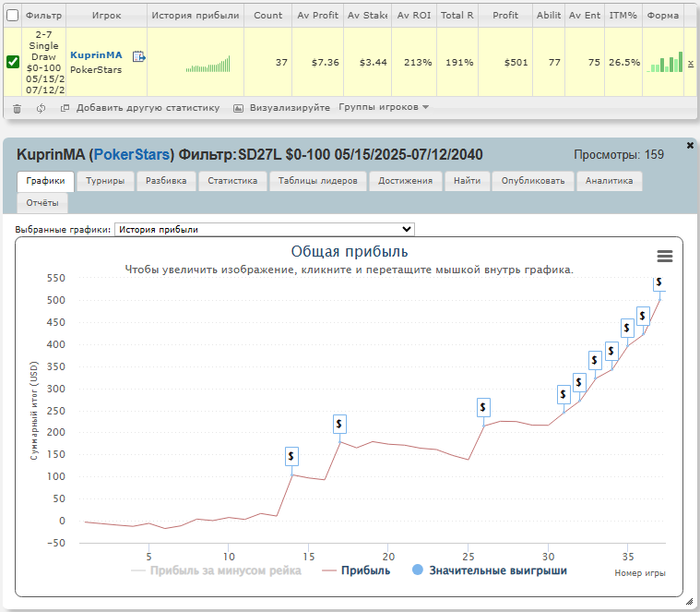Click Добавить другую статистику
This screenshot has width=700, height=612.
pyautogui.click(x=147, y=108)
